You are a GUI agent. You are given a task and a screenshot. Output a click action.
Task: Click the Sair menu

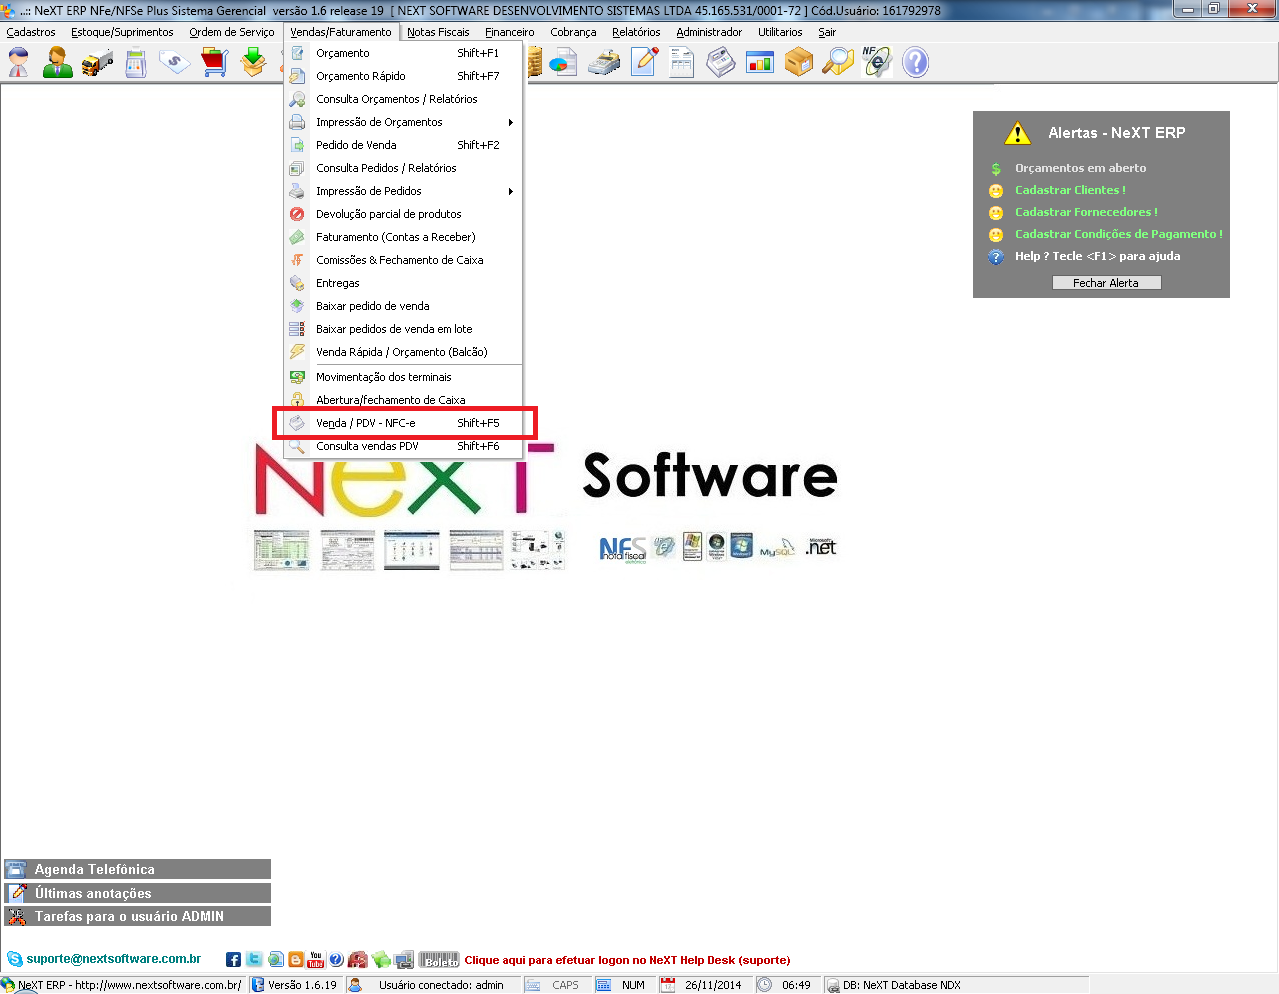pos(827,32)
